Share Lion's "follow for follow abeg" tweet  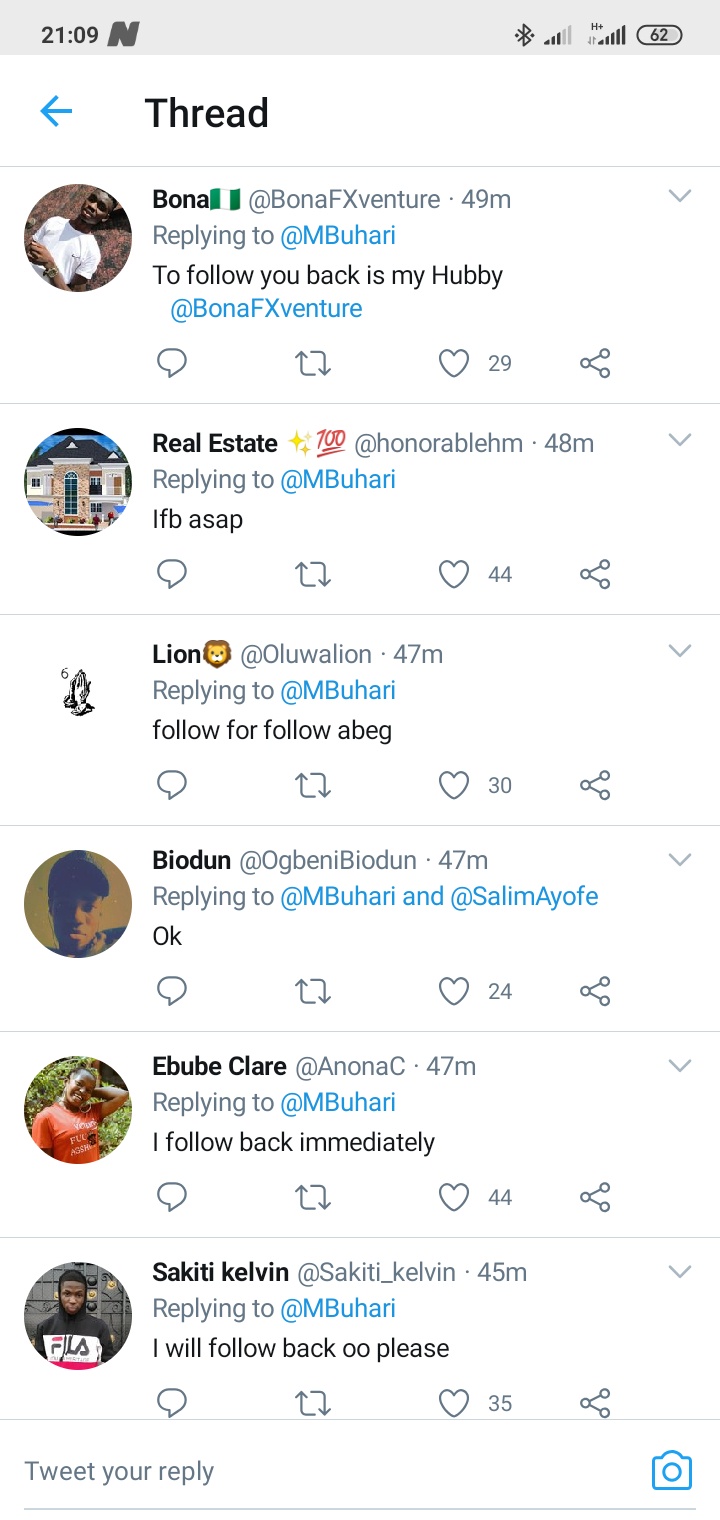tap(595, 785)
